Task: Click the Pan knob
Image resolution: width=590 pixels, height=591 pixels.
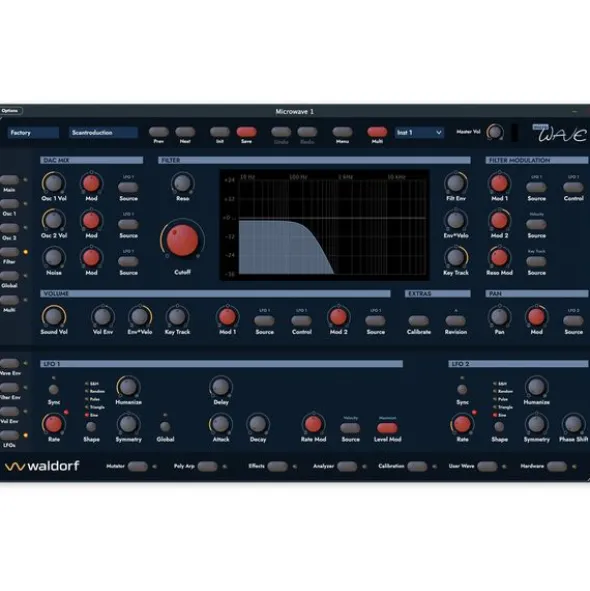Action: pyautogui.click(x=499, y=317)
